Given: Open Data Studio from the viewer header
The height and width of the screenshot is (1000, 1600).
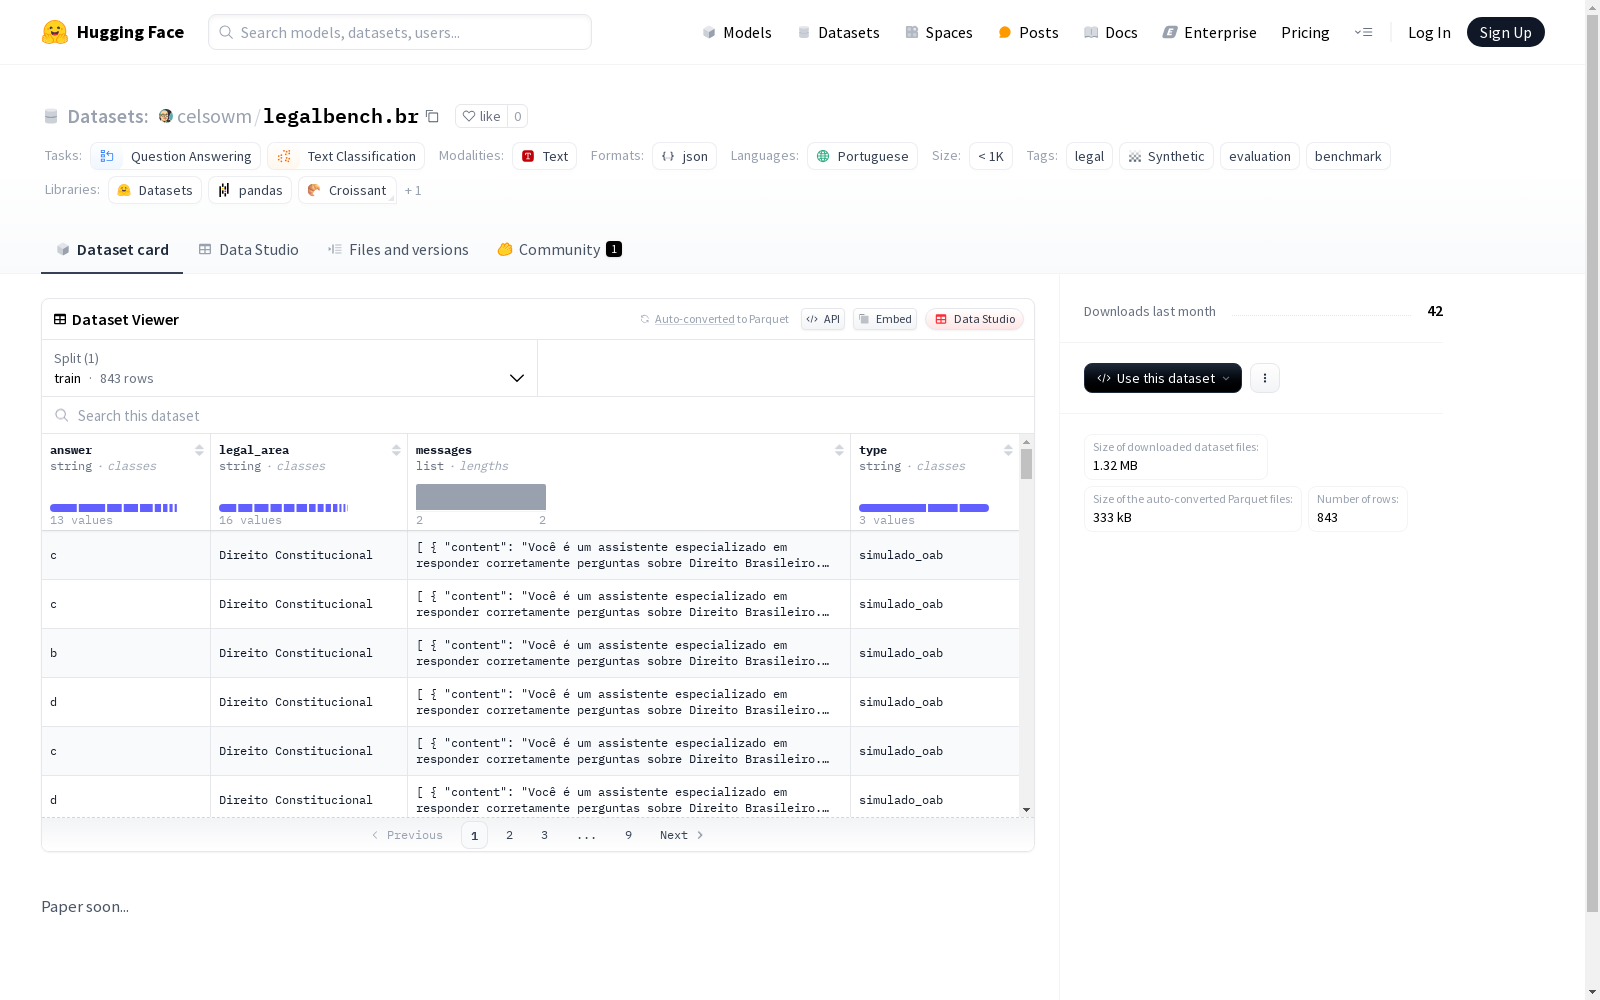Looking at the screenshot, I should pyautogui.click(x=975, y=319).
